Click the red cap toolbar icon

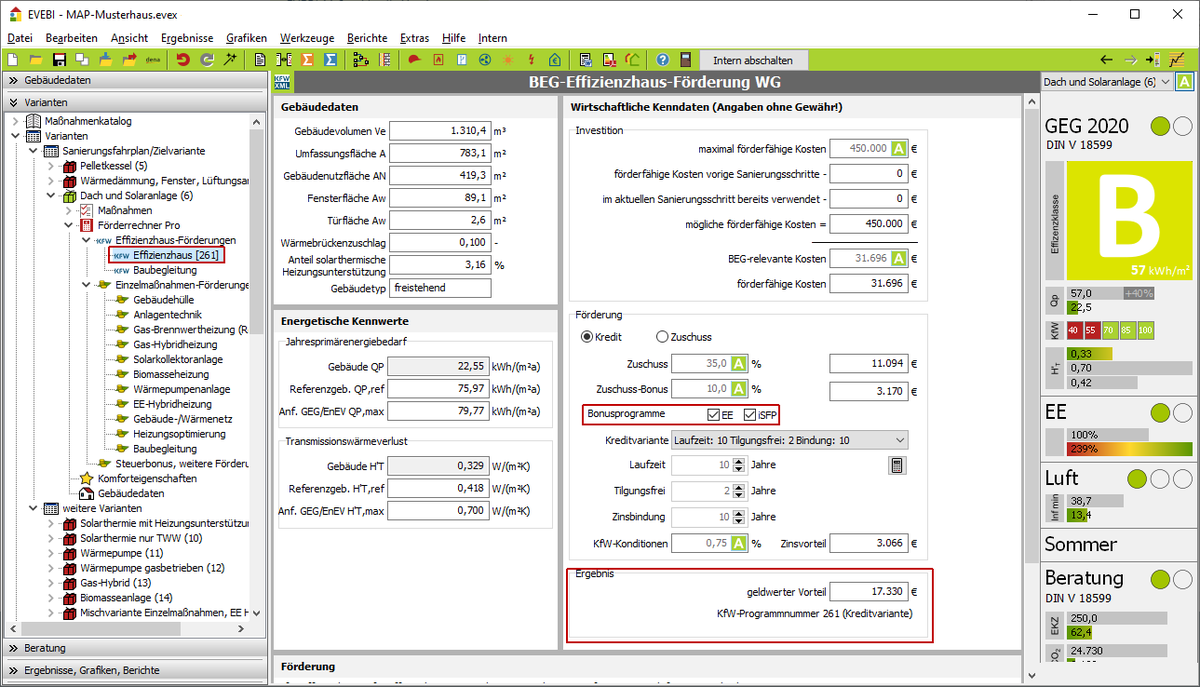tap(414, 60)
